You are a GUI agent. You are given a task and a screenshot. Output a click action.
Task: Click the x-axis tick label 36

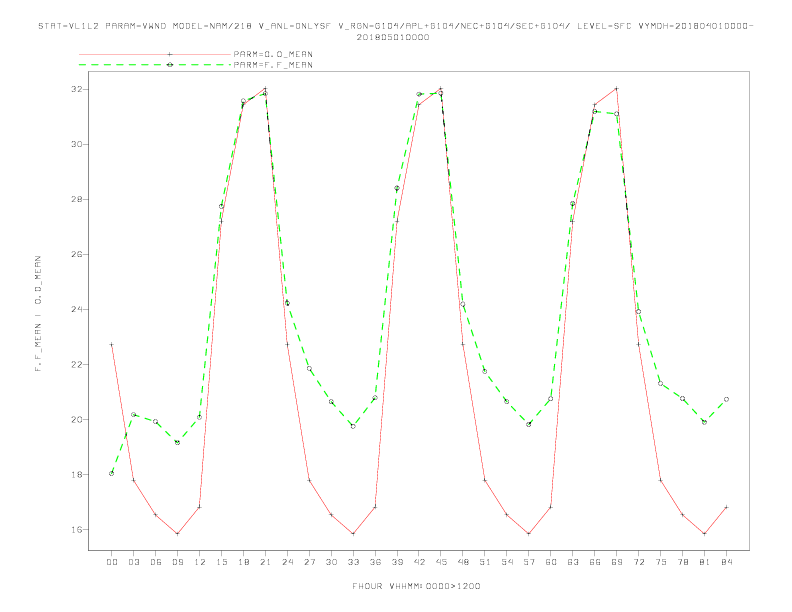[x=375, y=562]
